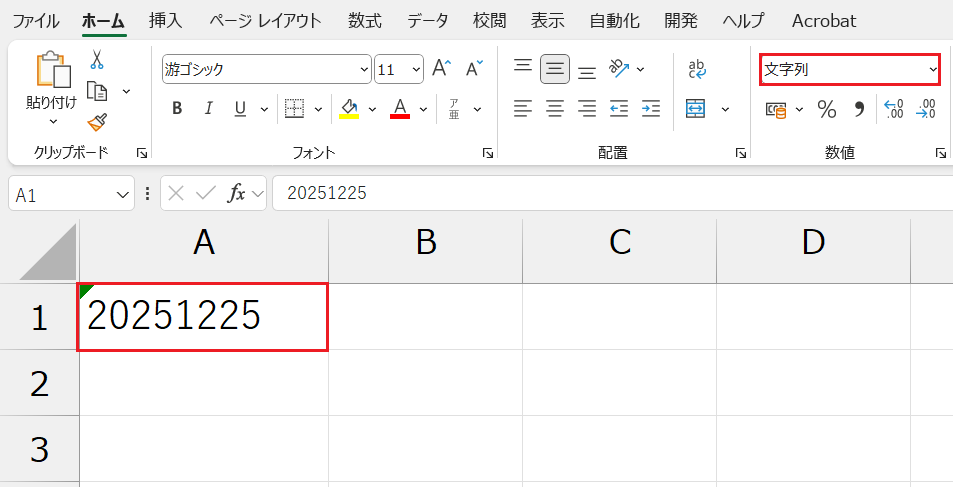Viewport: 953px width, 487px height.
Task: Increase font size with large A
Action: pyautogui.click(x=441, y=69)
